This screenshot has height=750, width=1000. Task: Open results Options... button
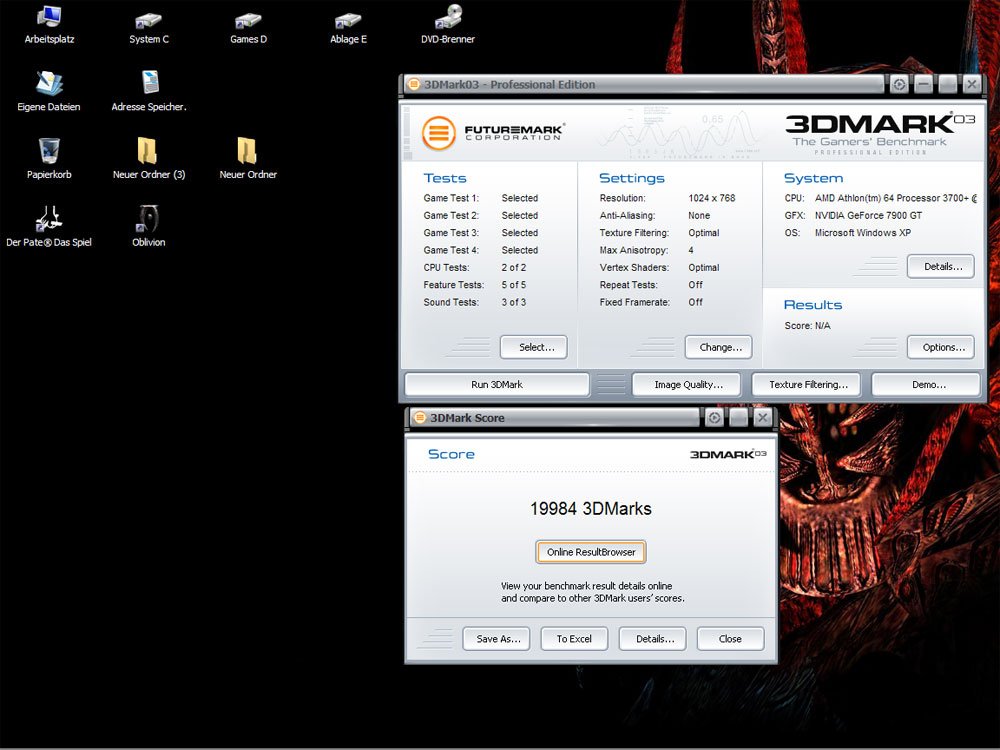click(941, 348)
